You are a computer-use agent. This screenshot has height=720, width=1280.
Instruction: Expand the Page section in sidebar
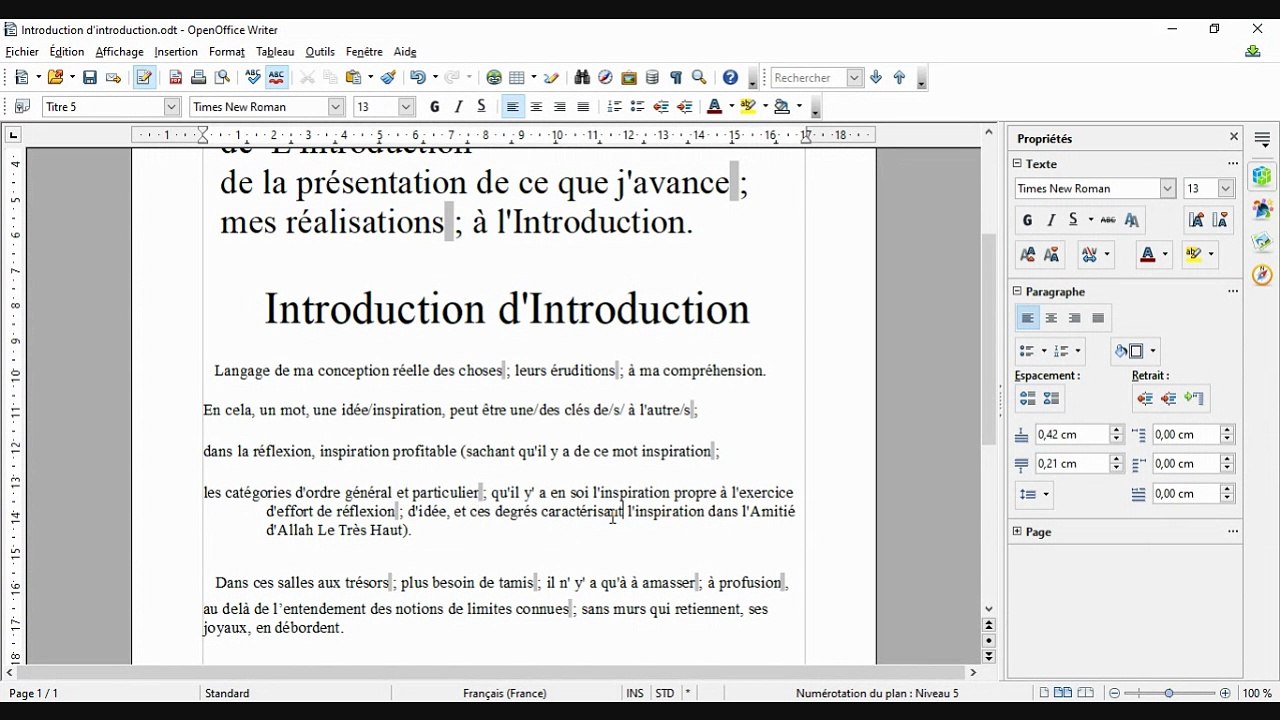[x=1017, y=531]
